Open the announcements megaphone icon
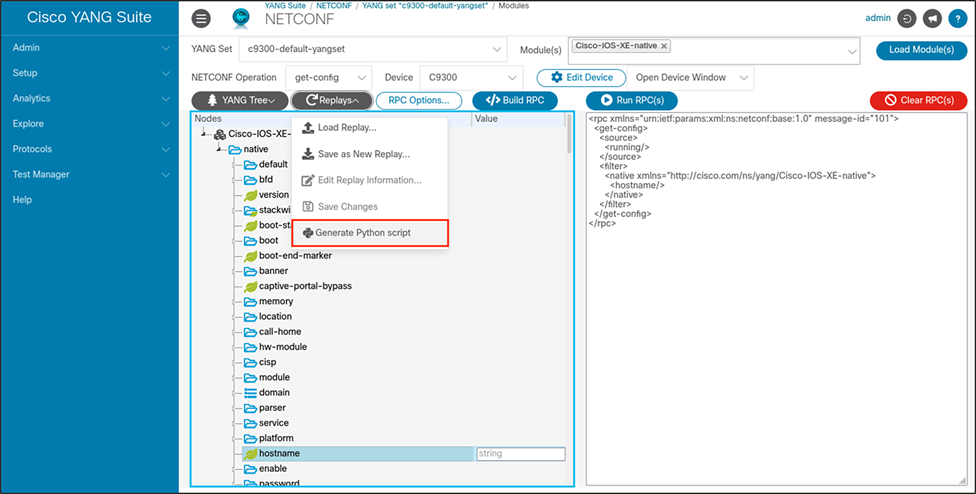The width and height of the screenshot is (976, 494). (x=932, y=19)
